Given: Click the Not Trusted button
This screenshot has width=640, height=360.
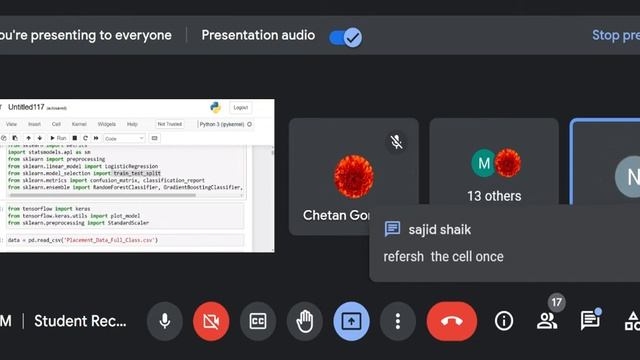Looking at the screenshot, I should pos(170,124).
